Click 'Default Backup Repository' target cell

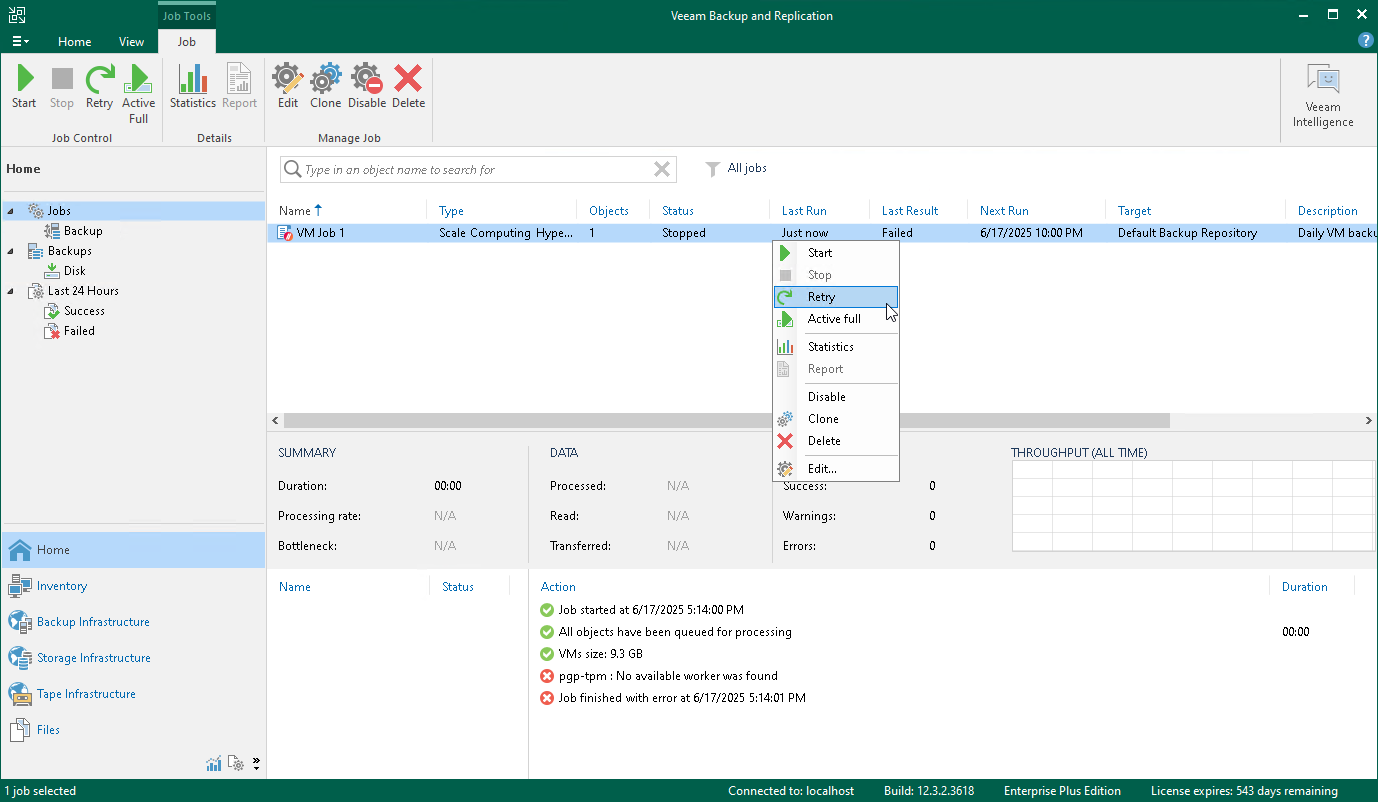(1187, 233)
